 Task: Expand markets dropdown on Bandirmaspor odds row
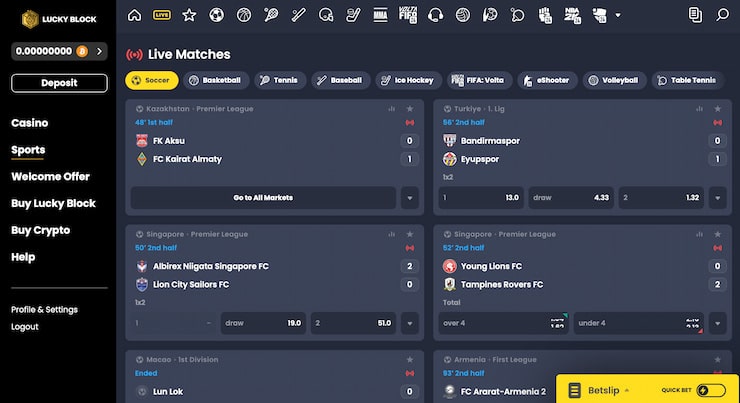tap(717, 198)
